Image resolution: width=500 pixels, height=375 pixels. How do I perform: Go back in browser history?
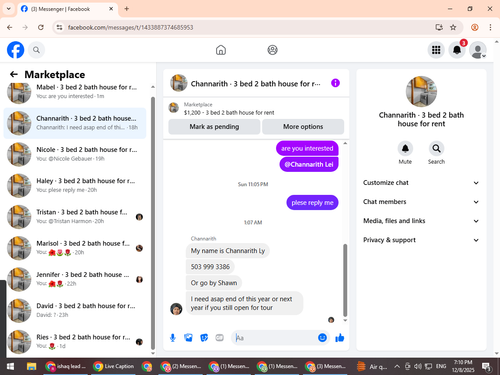pyautogui.click(x=10, y=27)
